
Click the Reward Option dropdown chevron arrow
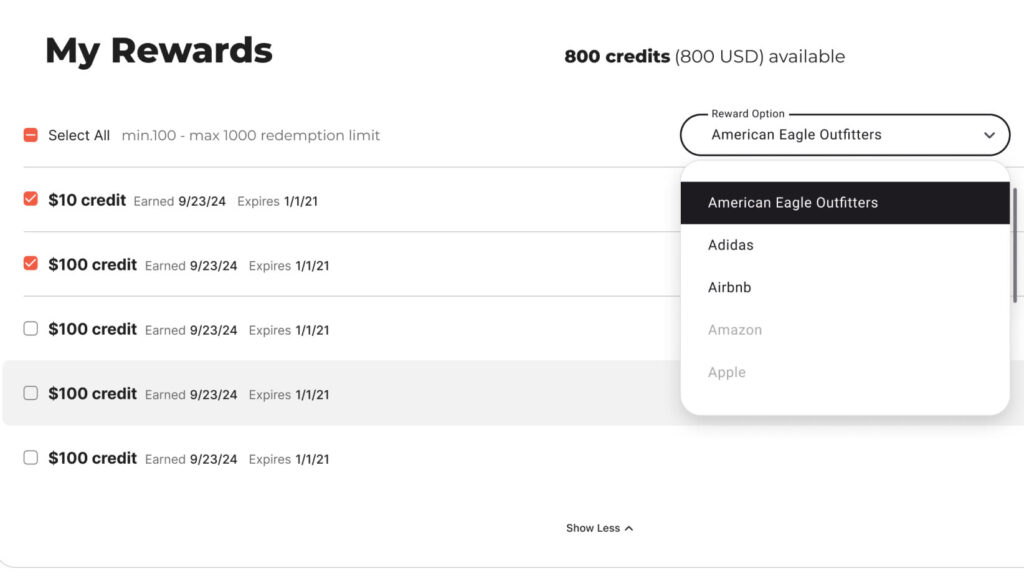pos(989,135)
